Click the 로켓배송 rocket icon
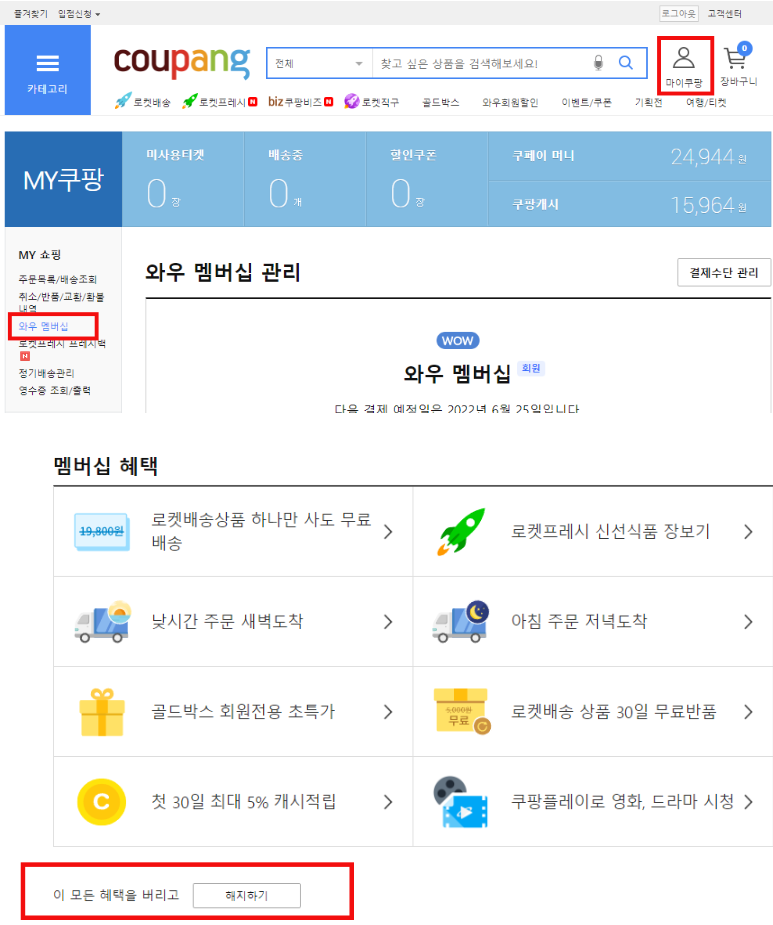 point(122,101)
